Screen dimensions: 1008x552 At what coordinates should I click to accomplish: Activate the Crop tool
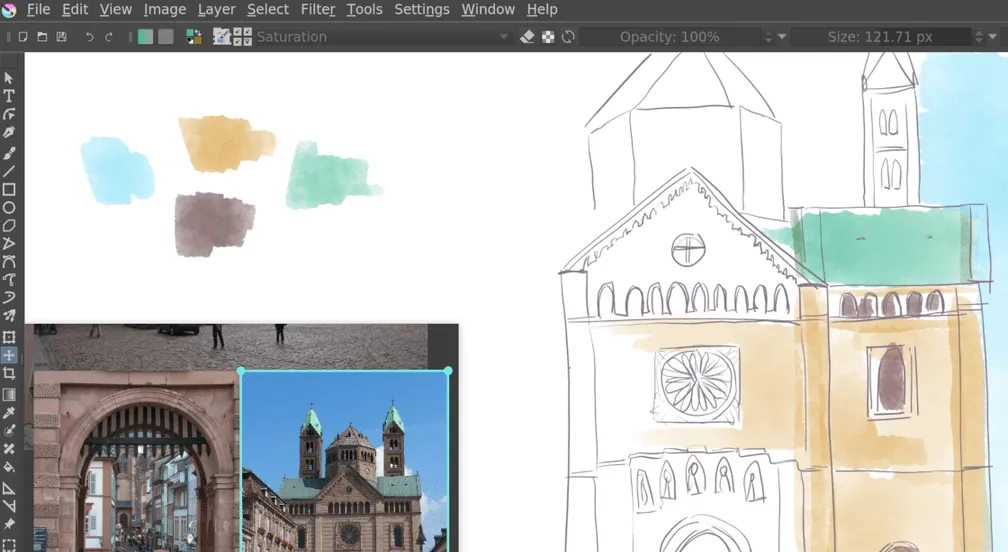point(9,373)
